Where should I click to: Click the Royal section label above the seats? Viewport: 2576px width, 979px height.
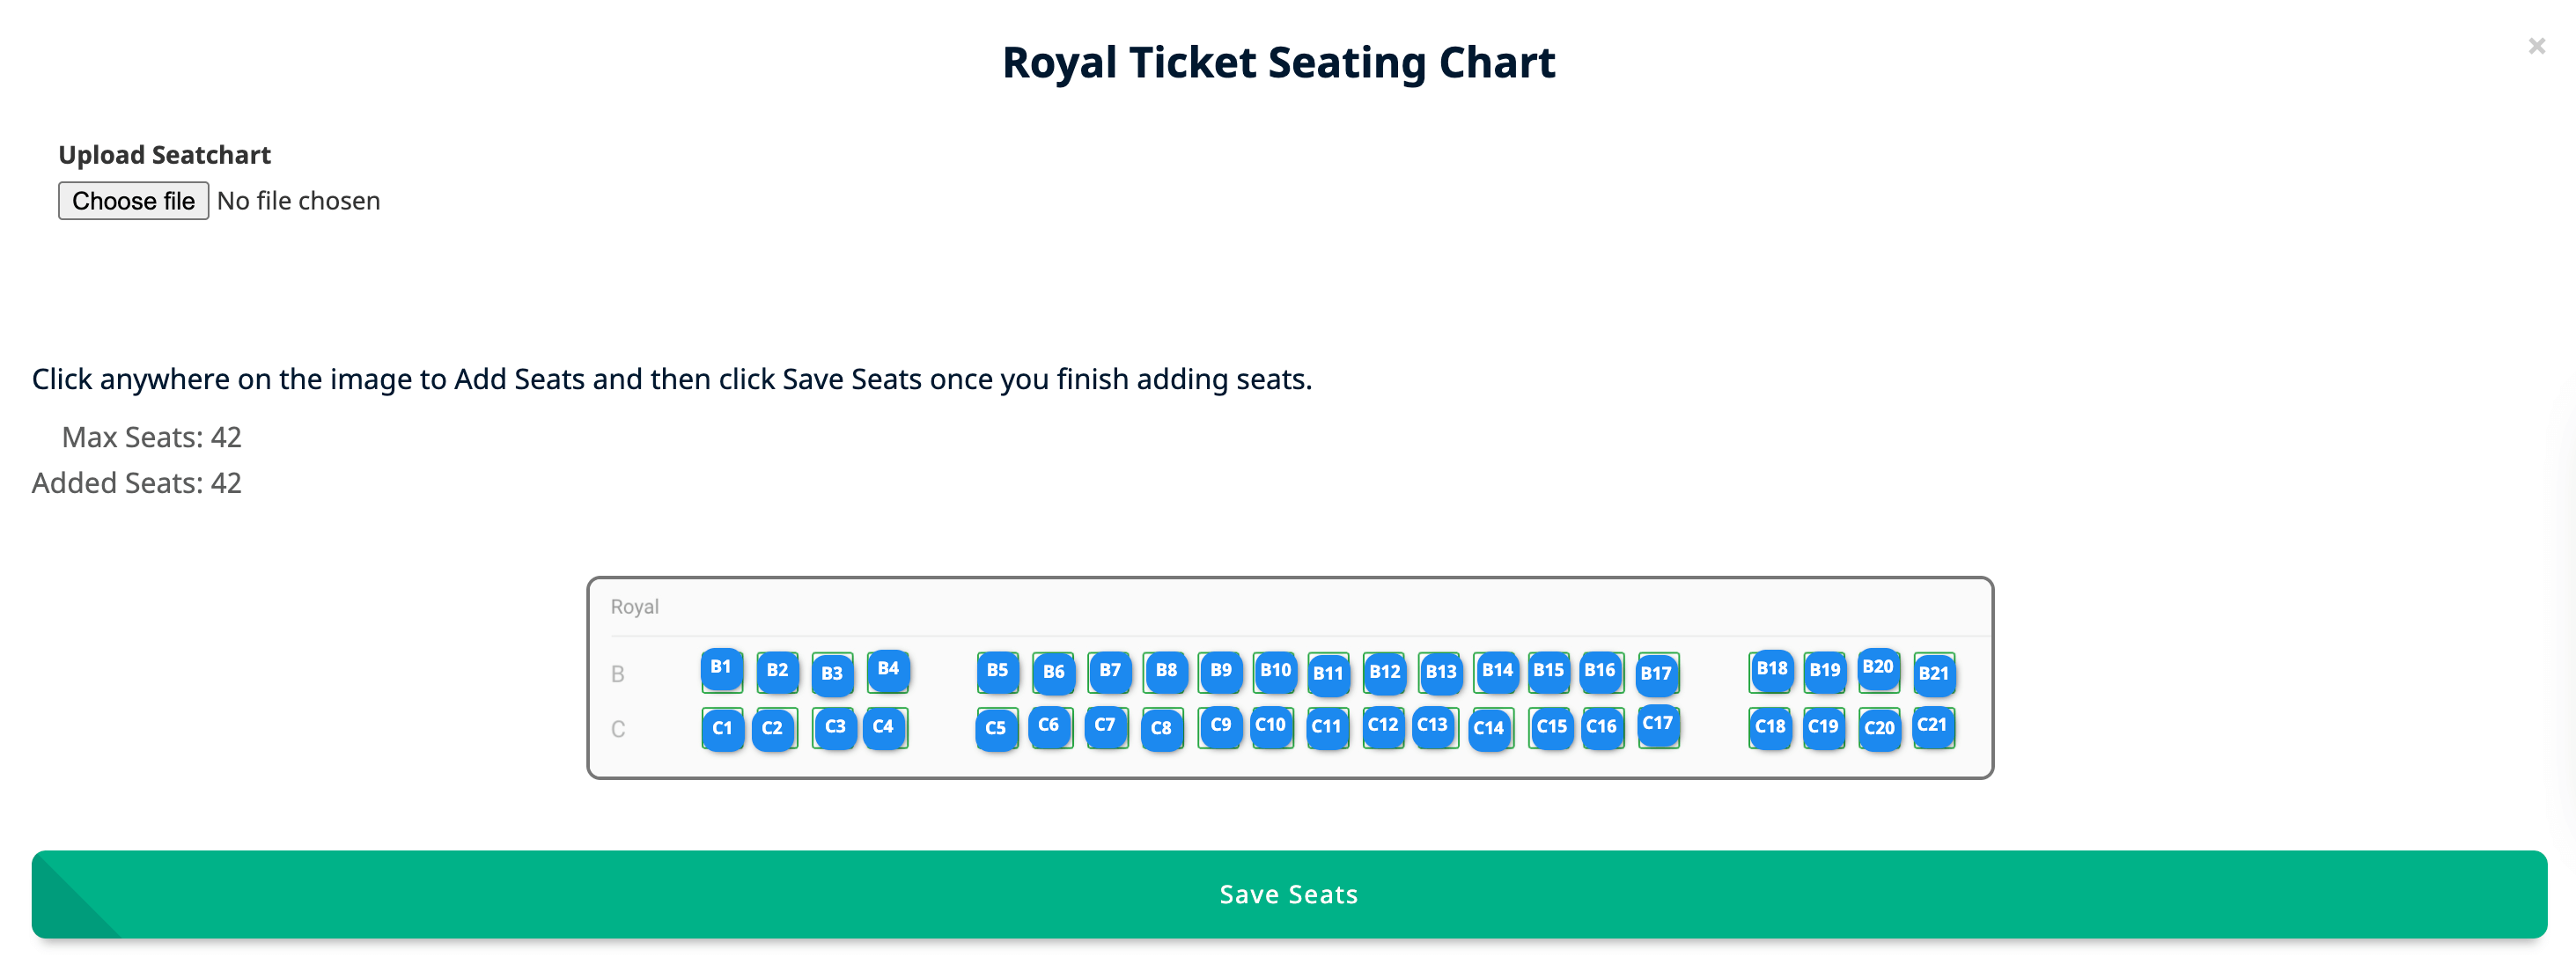[634, 606]
